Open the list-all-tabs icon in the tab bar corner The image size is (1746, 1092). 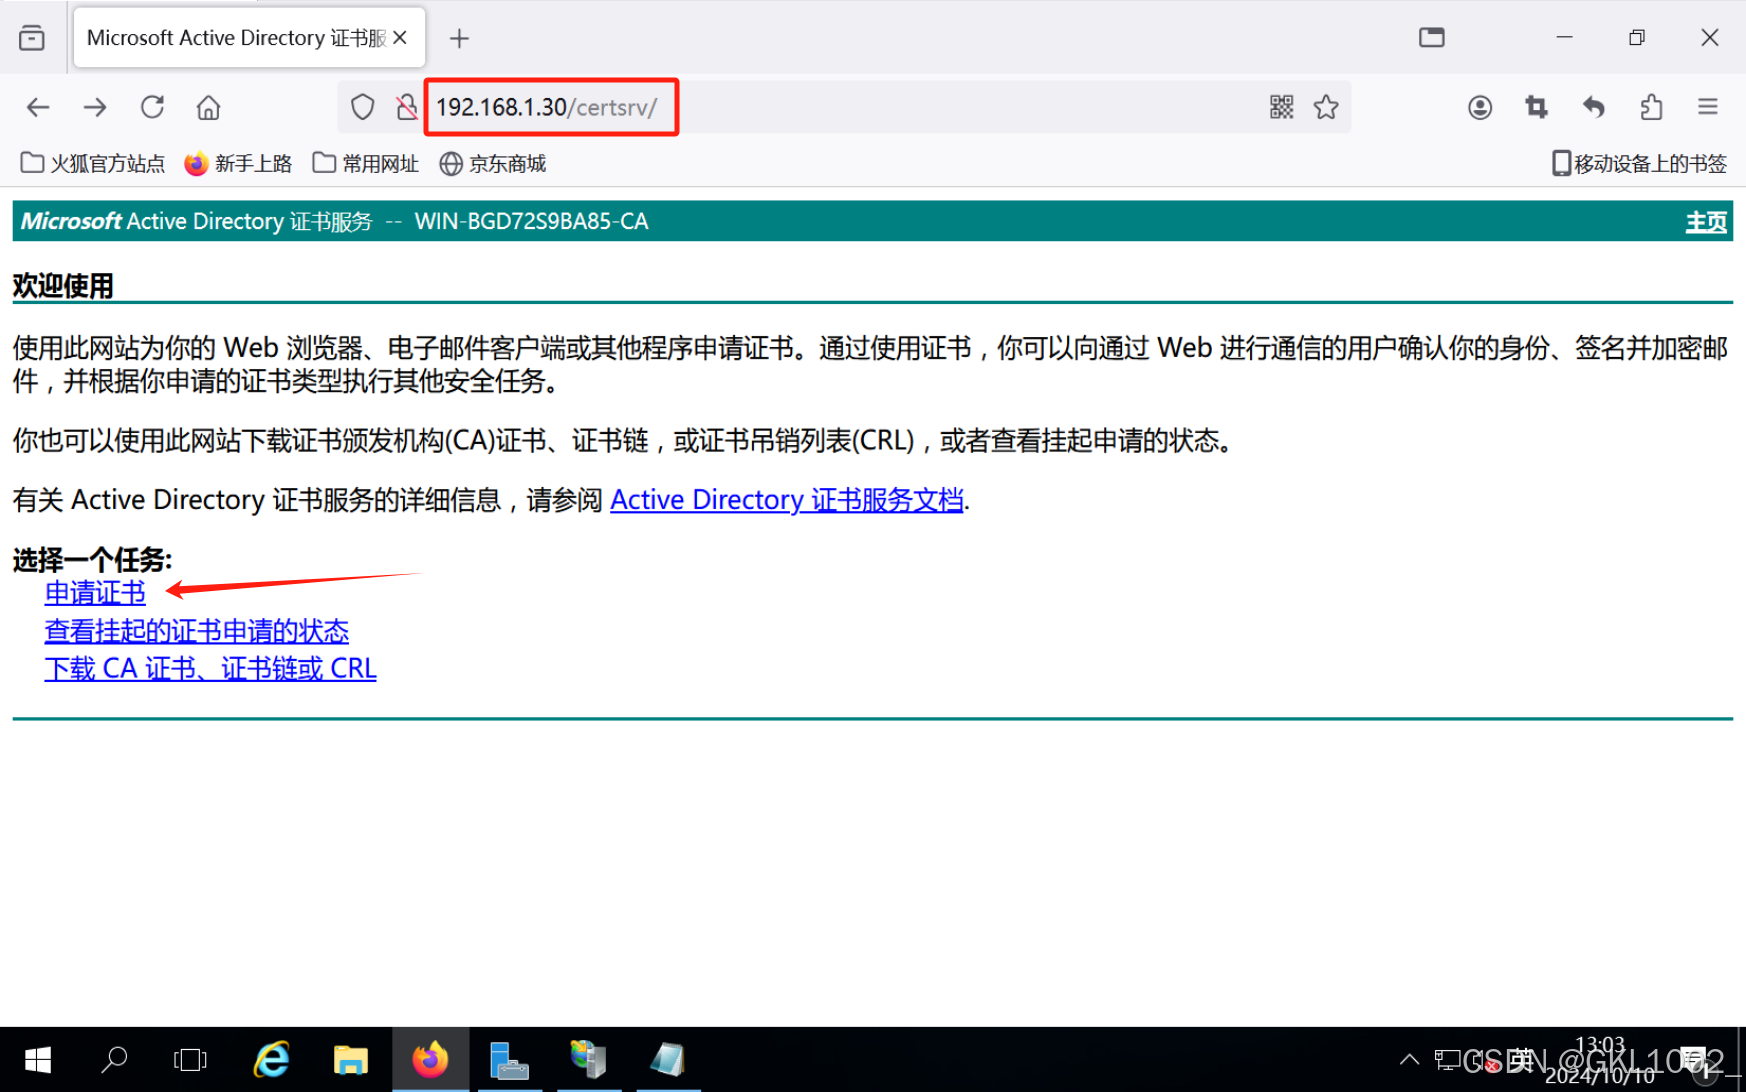[32, 38]
